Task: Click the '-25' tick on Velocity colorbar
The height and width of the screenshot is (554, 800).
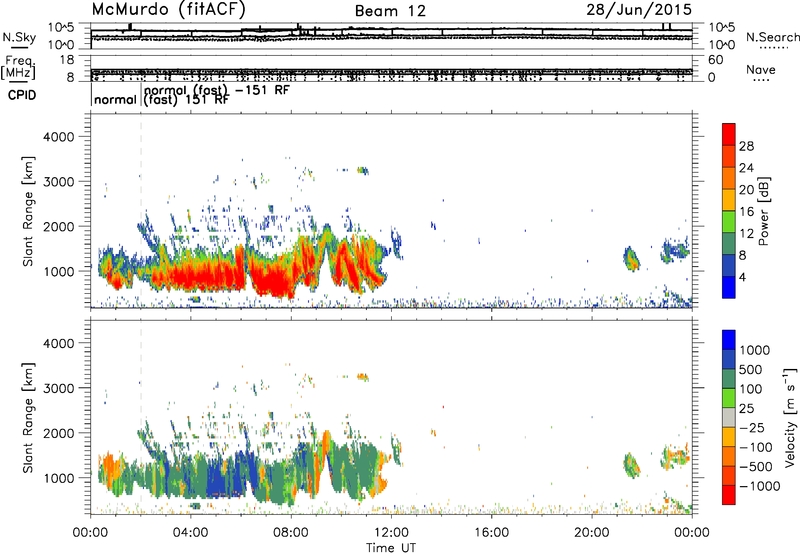Action: point(752,427)
